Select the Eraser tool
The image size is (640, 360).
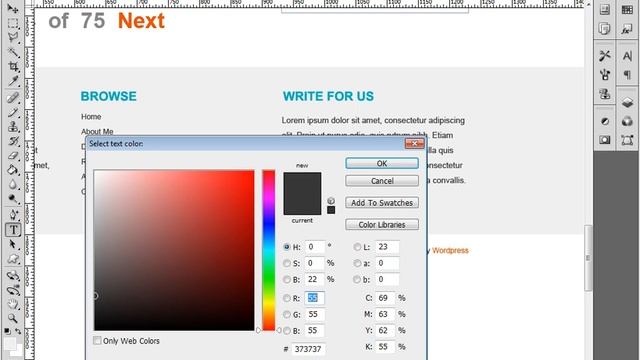tap(13, 156)
